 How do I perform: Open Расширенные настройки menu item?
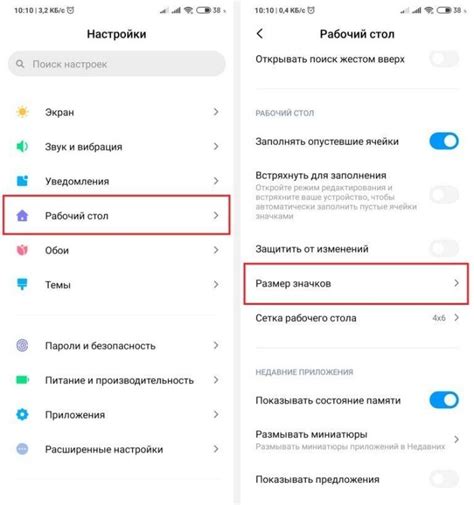pos(117,449)
